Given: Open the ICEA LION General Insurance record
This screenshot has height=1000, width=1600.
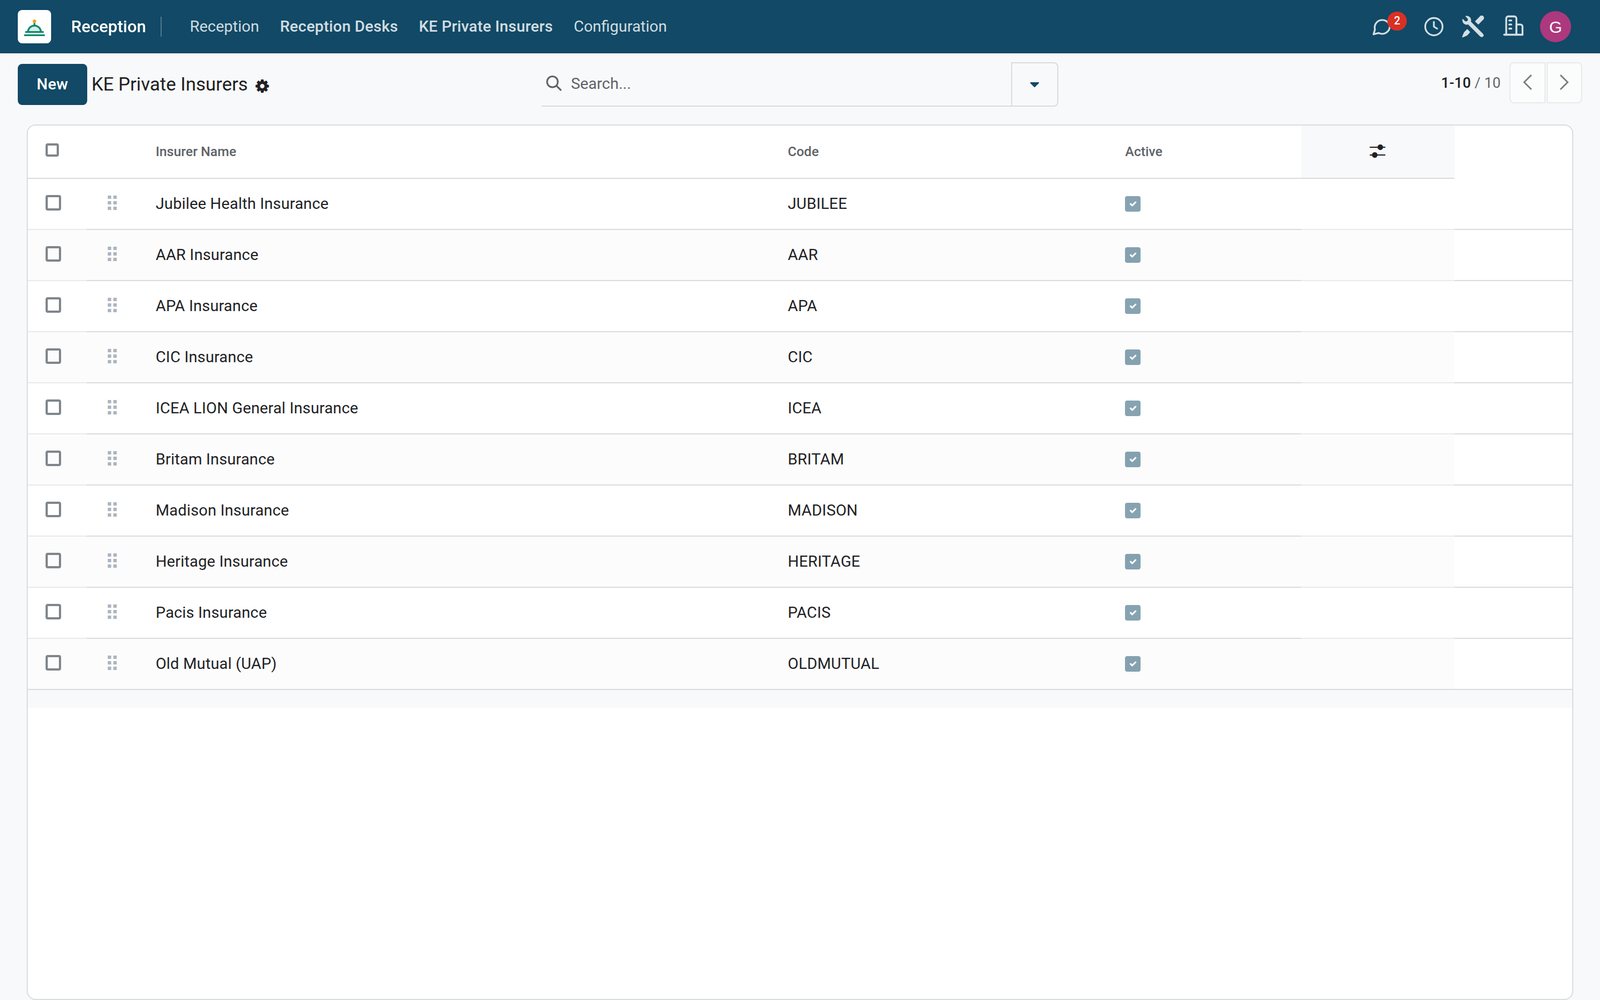Looking at the screenshot, I should [256, 408].
